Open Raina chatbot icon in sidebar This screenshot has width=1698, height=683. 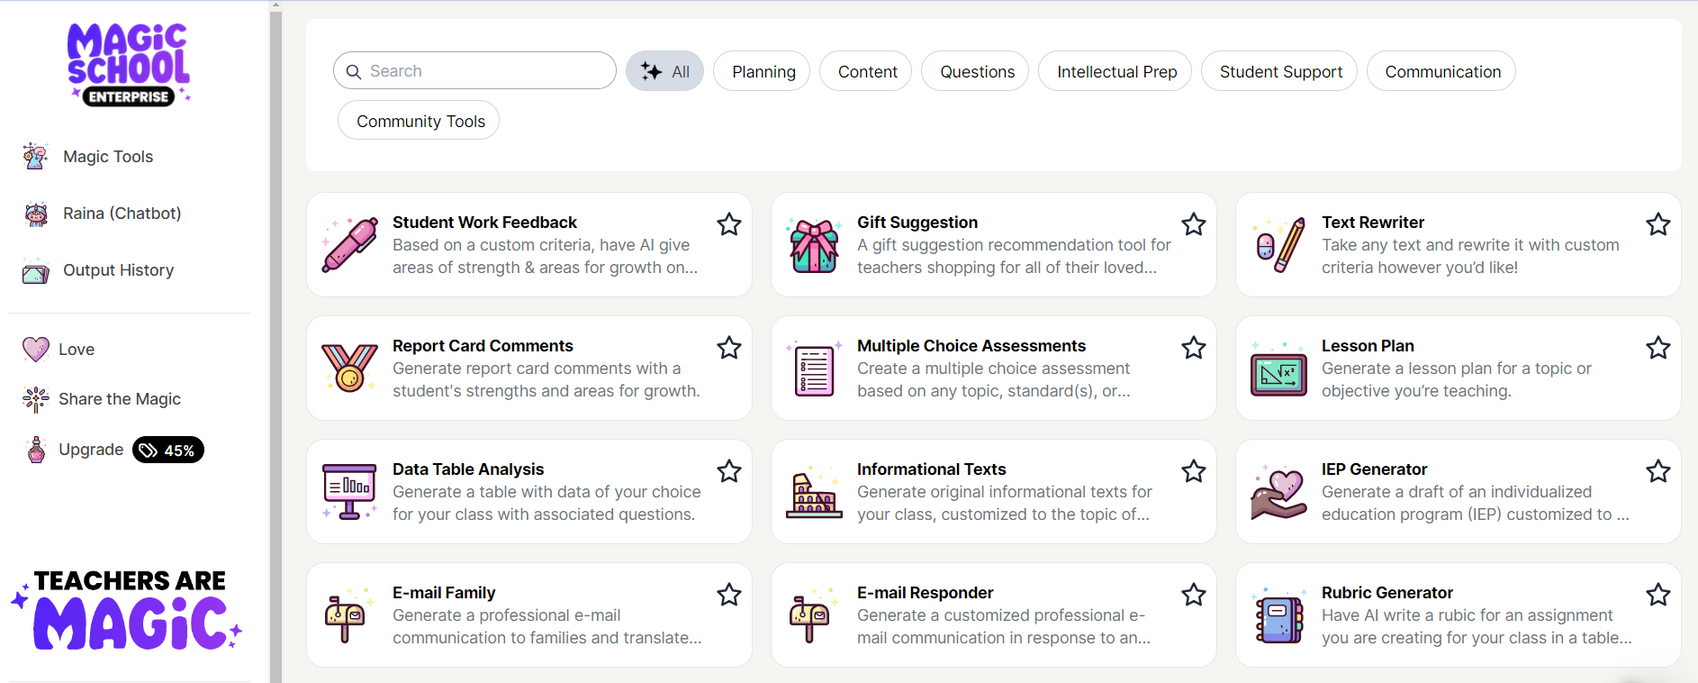point(36,214)
